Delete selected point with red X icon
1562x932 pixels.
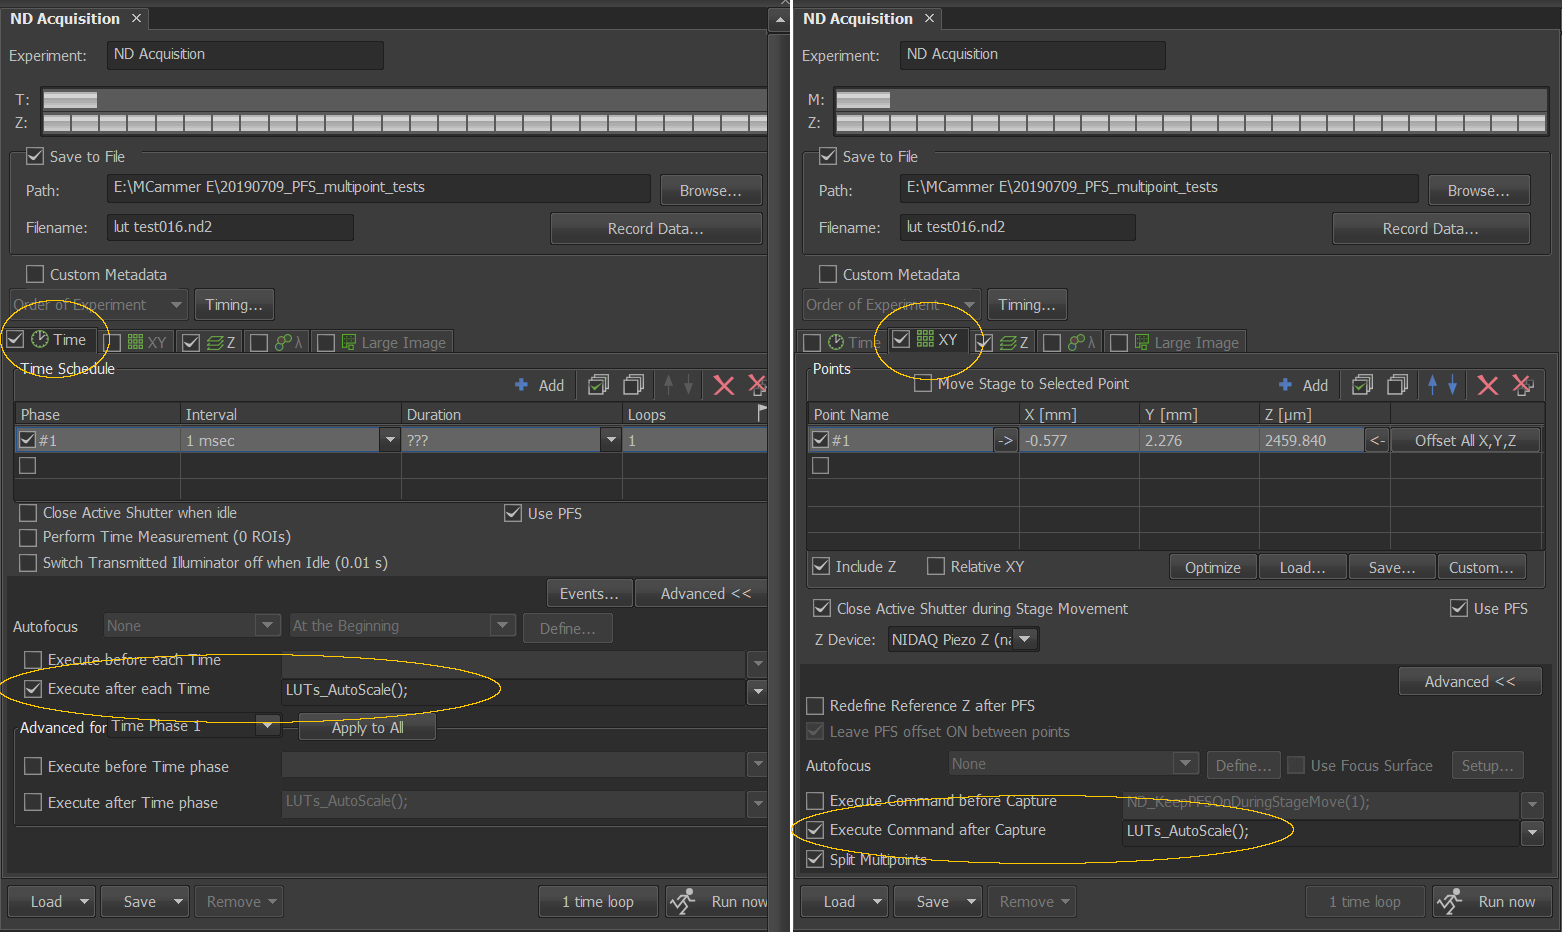pyautogui.click(x=1487, y=385)
